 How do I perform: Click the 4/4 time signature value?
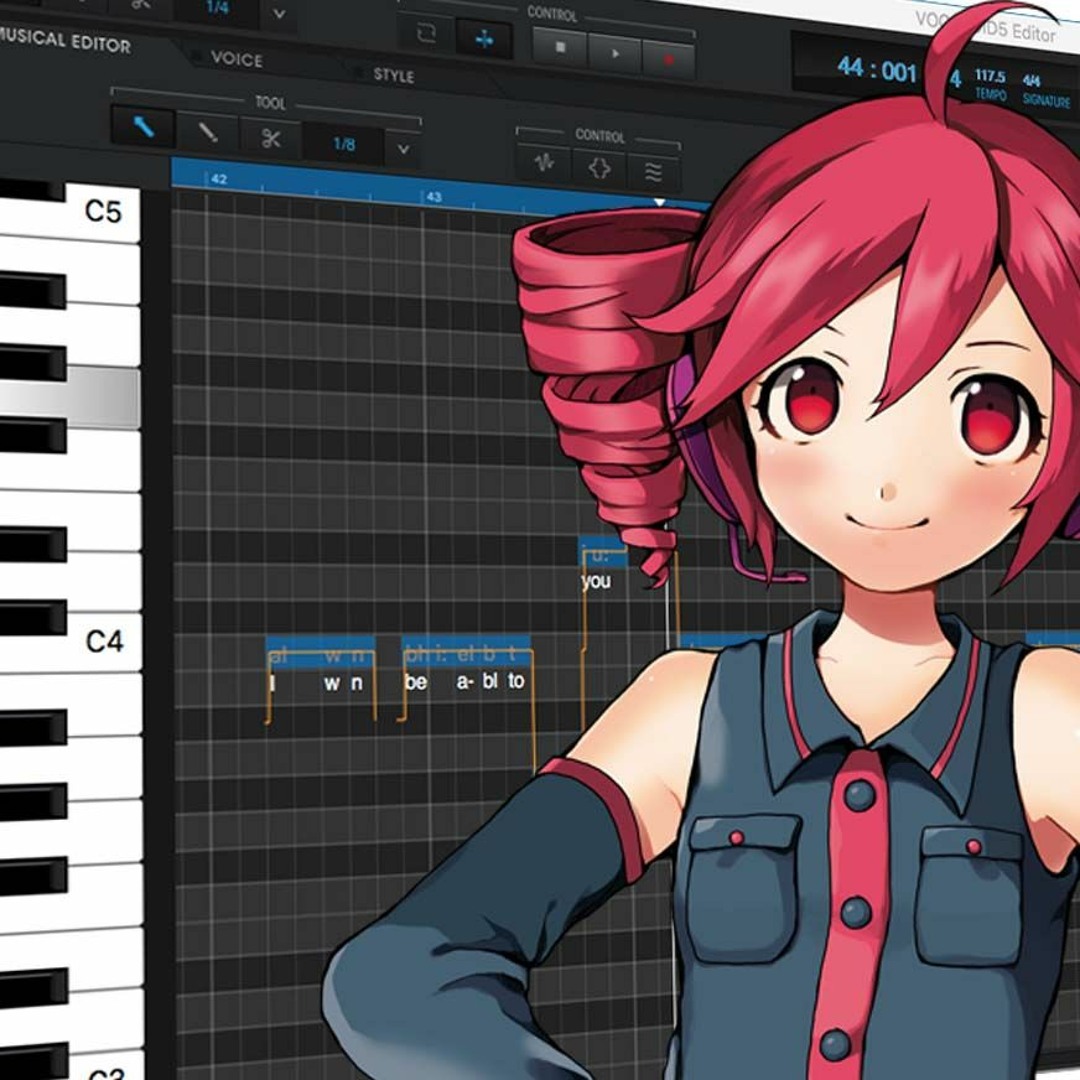pyautogui.click(x=1031, y=81)
